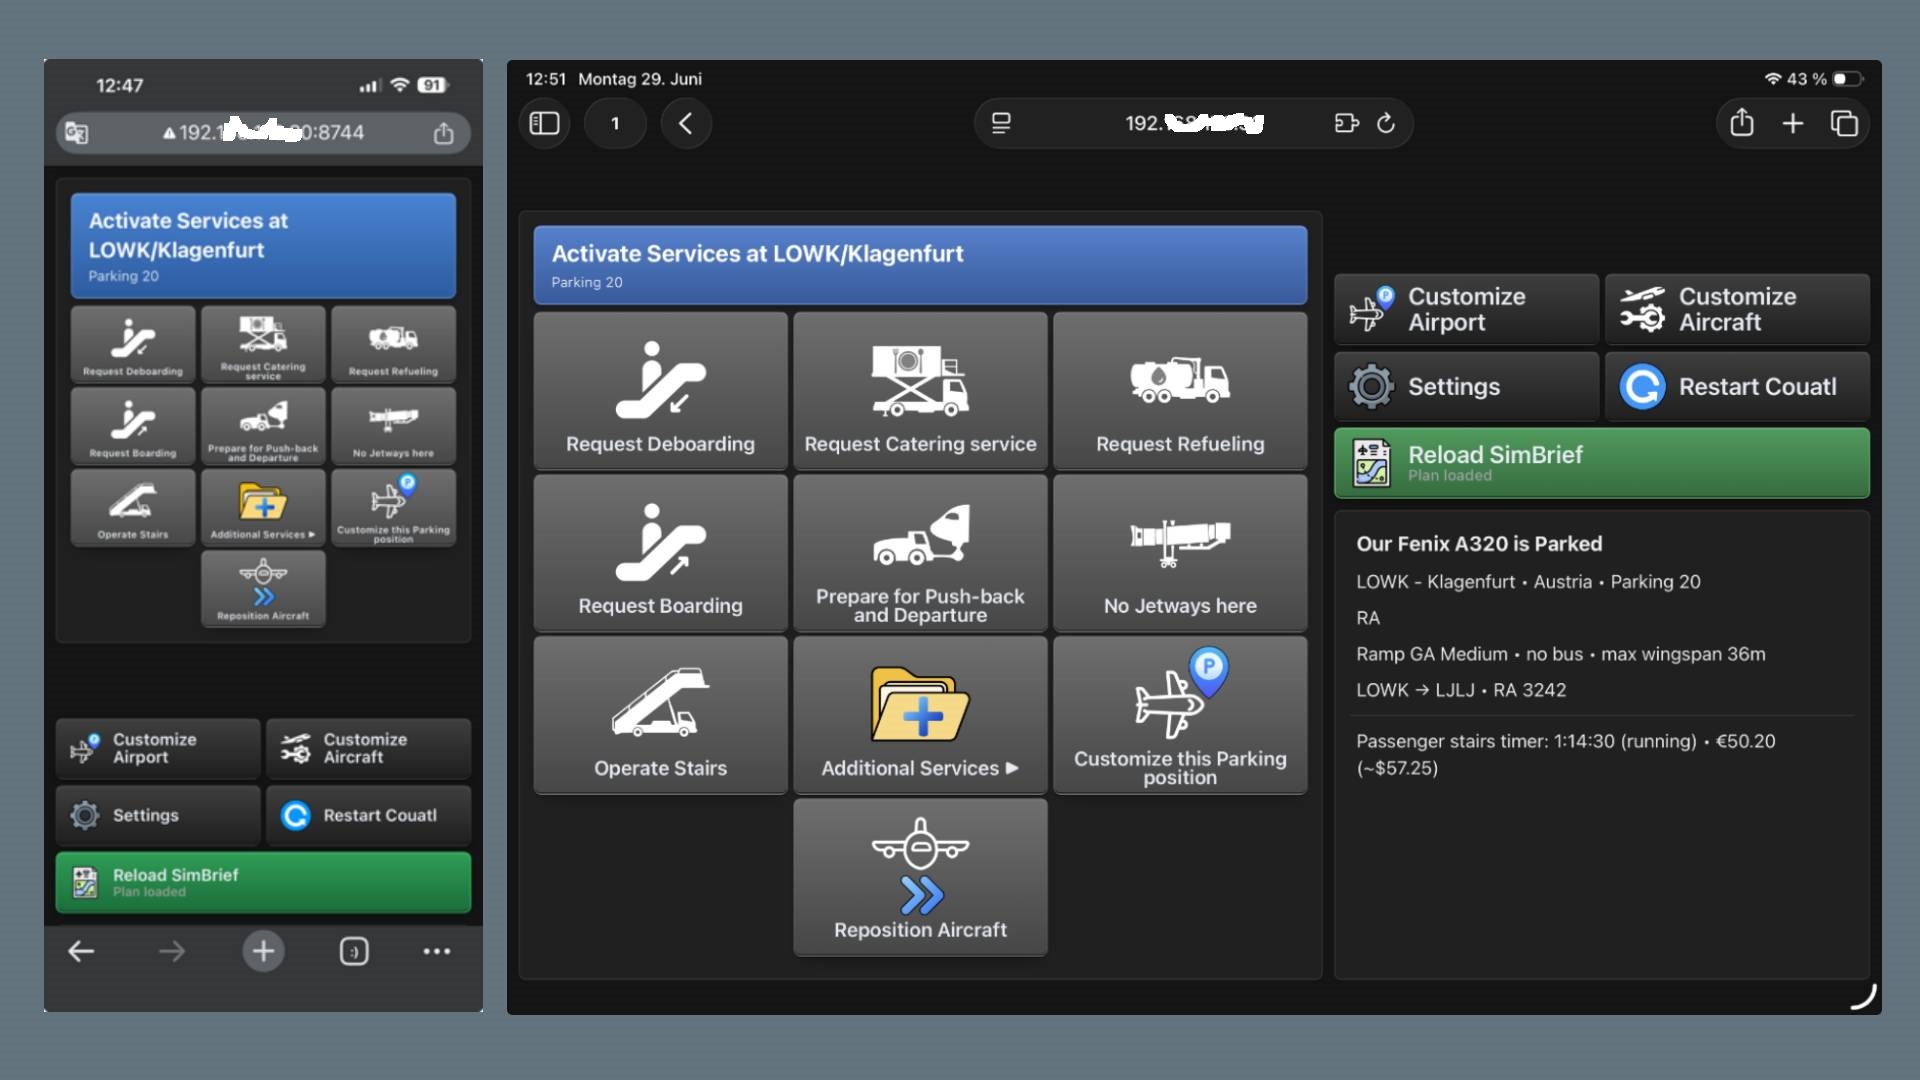The image size is (1920, 1080).
Task: Reload the page in tablet browser
Action: tap(1386, 123)
